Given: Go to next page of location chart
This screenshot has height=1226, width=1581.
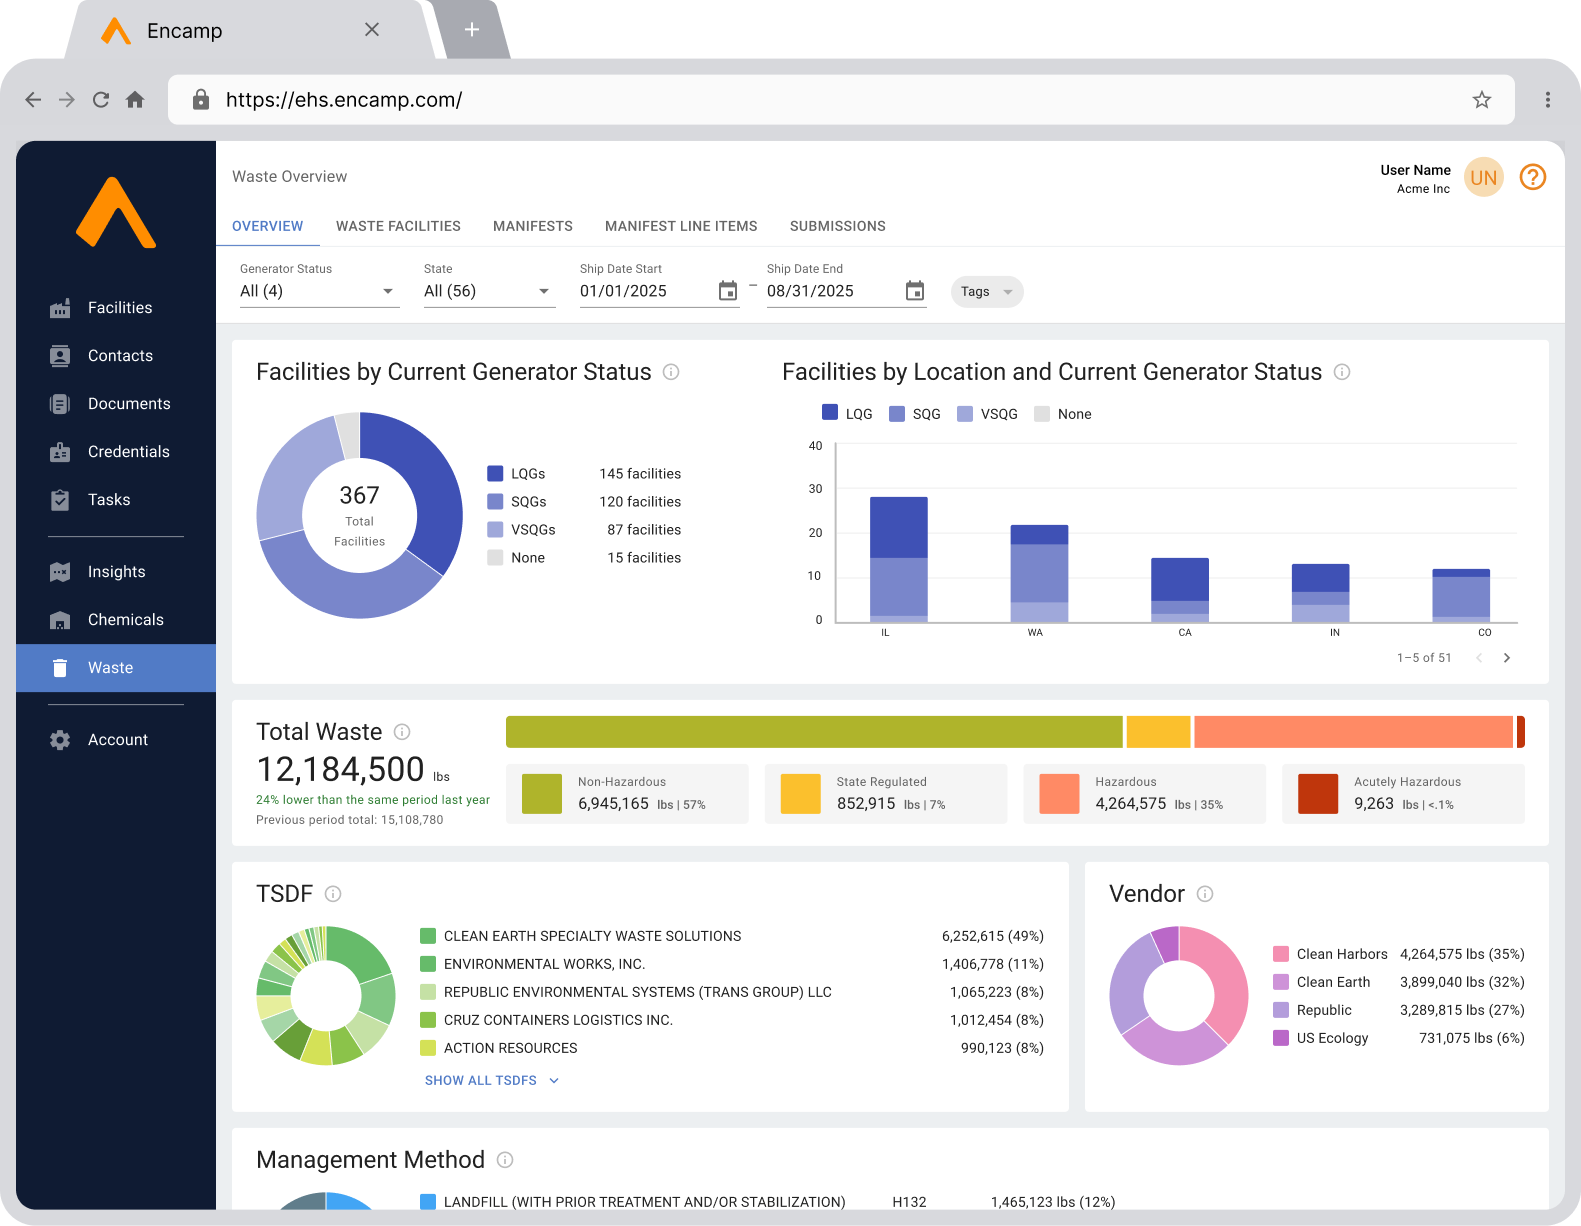Looking at the screenshot, I should (x=1506, y=658).
